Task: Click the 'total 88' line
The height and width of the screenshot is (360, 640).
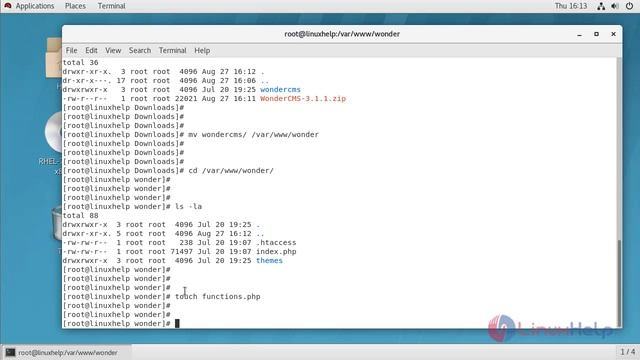Action: (80, 215)
